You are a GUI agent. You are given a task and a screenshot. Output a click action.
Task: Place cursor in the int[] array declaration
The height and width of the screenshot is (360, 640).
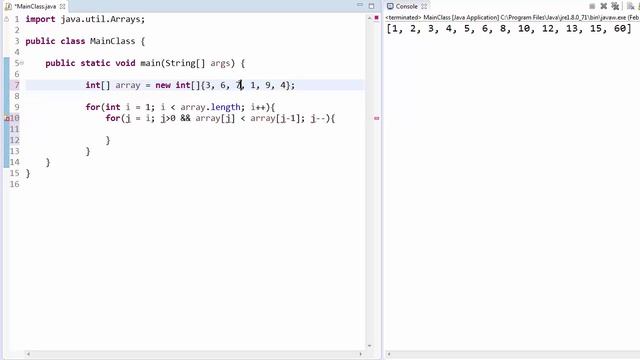pos(190,85)
